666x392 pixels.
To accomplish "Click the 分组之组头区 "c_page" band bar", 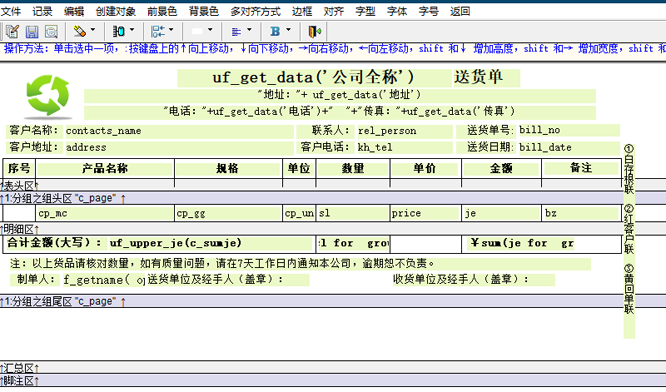I will tap(333, 198).
